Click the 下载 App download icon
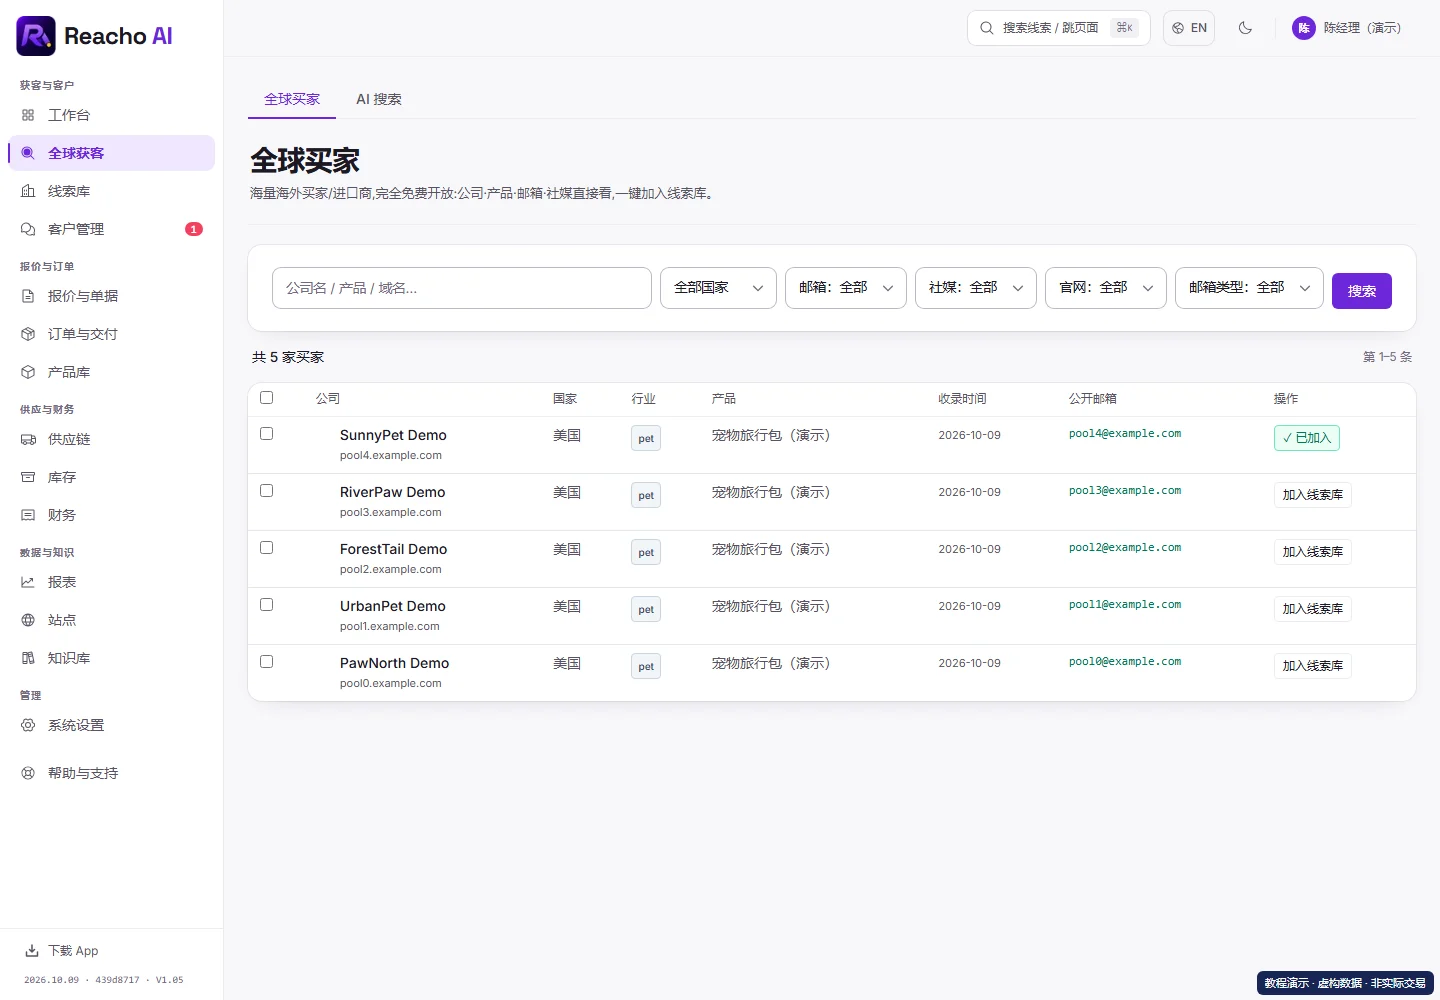Viewport: 1440px width, 1000px height. coord(32,950)
